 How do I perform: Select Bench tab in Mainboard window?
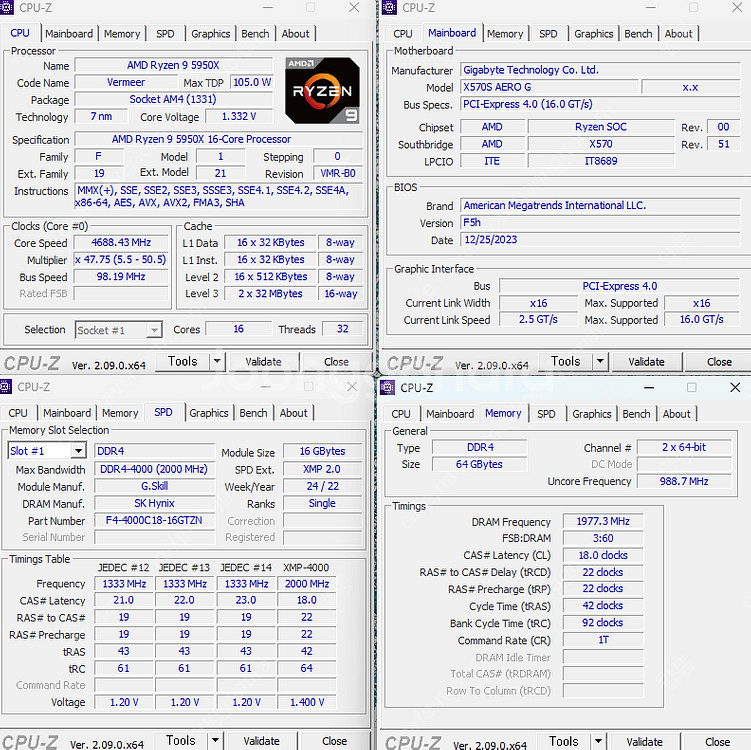638,34
